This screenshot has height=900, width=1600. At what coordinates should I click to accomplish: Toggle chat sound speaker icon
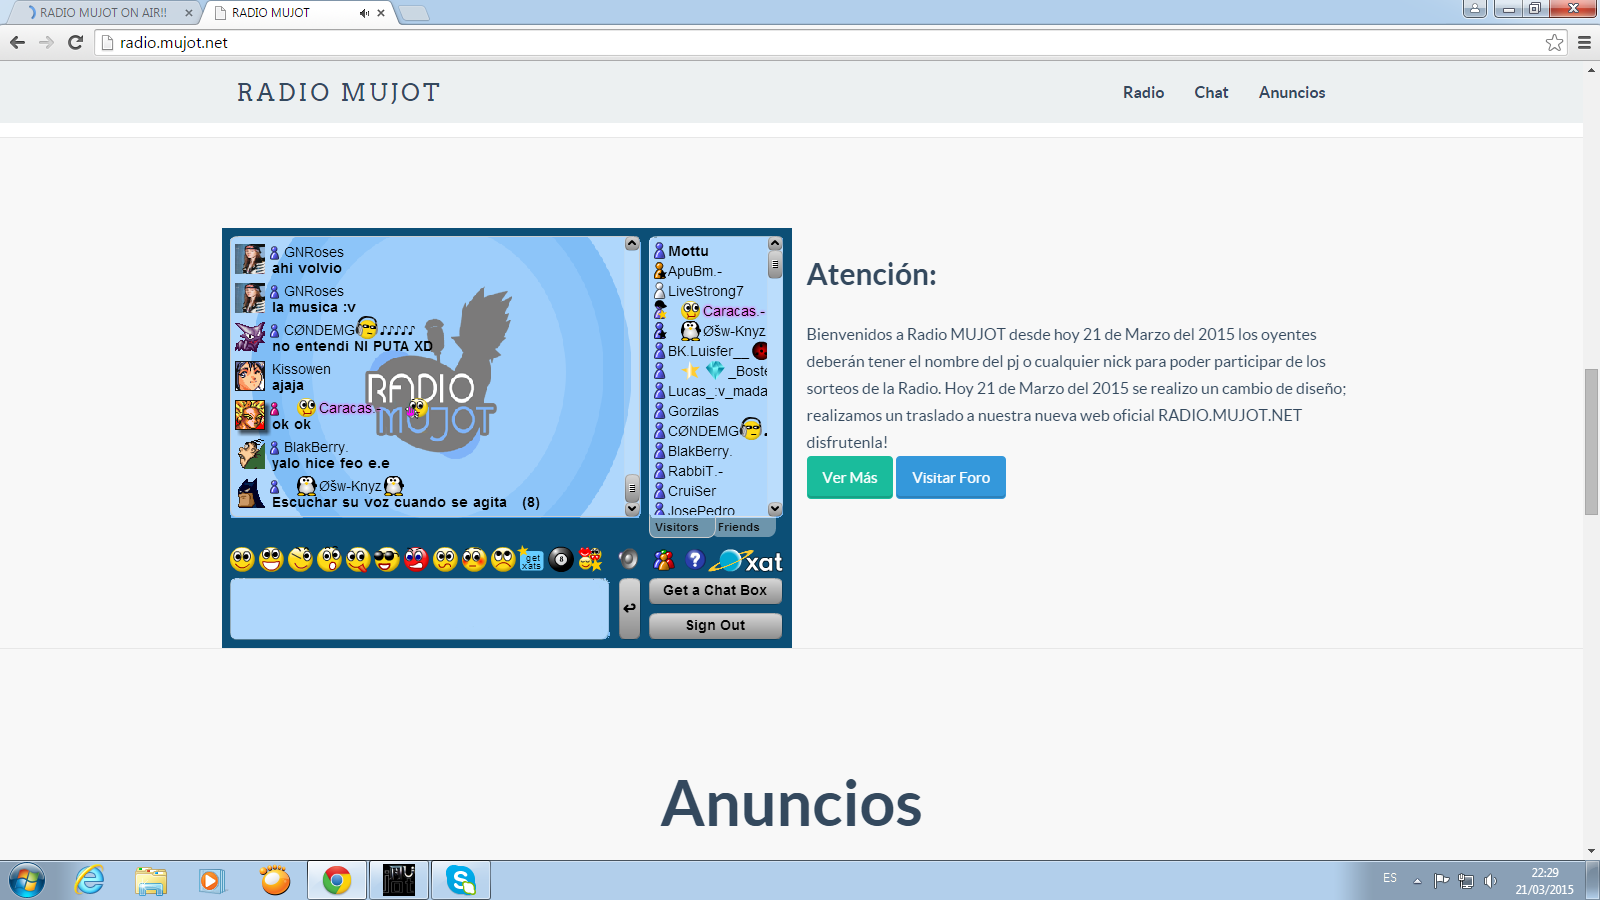point(628,559)
